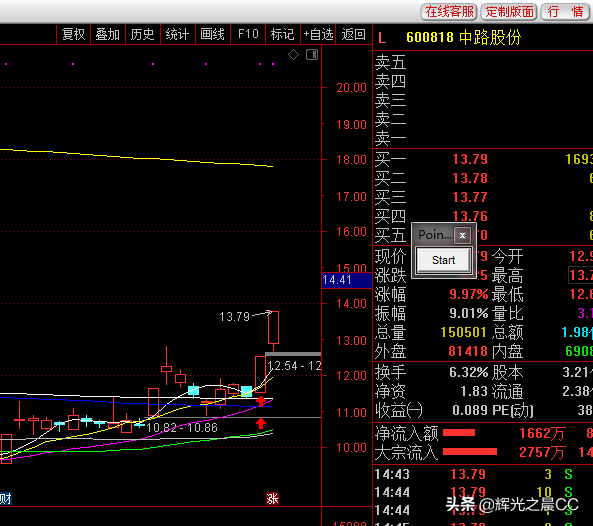Click the 收益(一) value 0.089
Screen dimensions: 593x526
coord(470,410)
